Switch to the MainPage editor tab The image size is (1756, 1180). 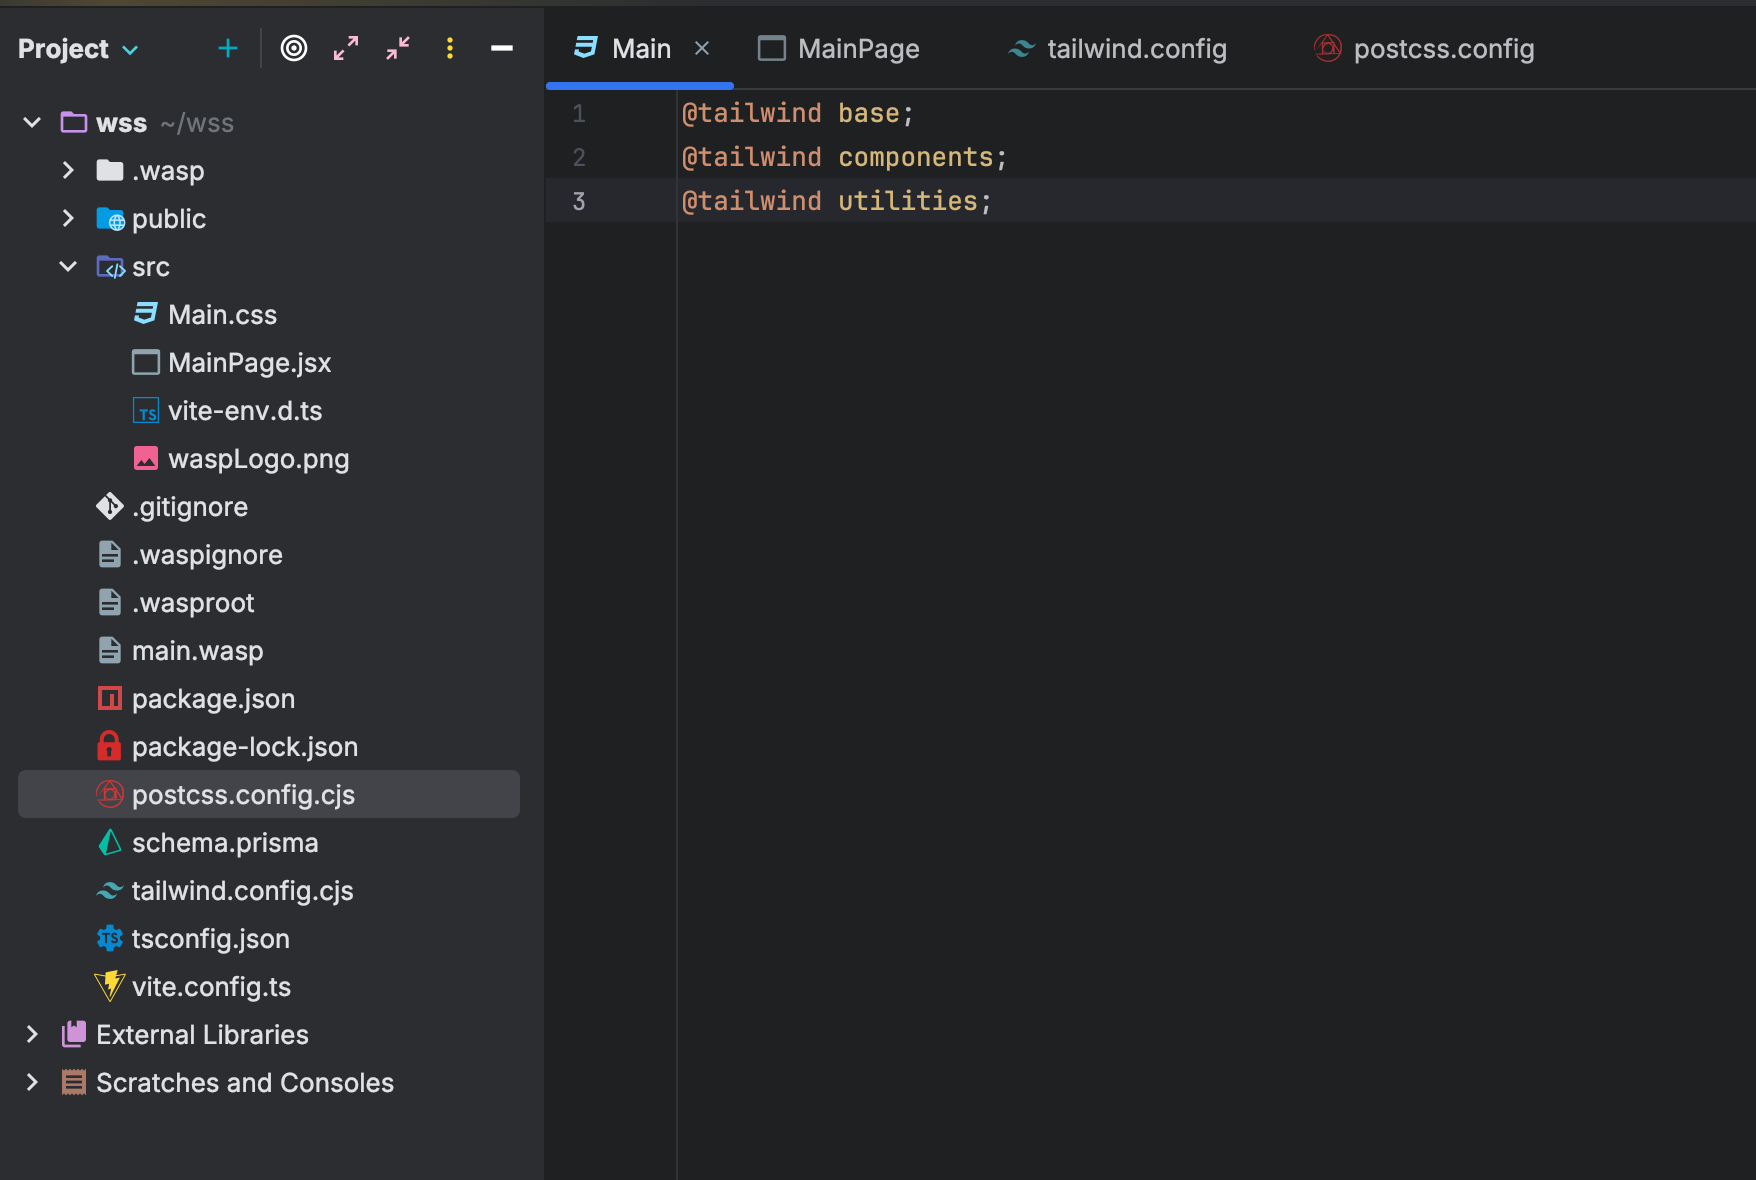tap(839, 48)
